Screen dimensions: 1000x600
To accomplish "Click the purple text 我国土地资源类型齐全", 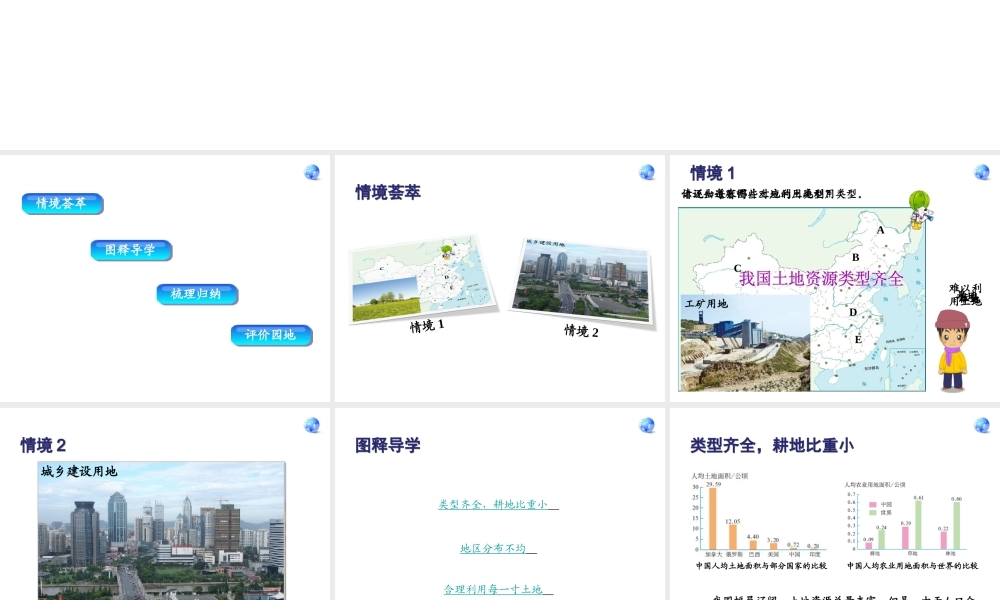I will pos(821,279).
